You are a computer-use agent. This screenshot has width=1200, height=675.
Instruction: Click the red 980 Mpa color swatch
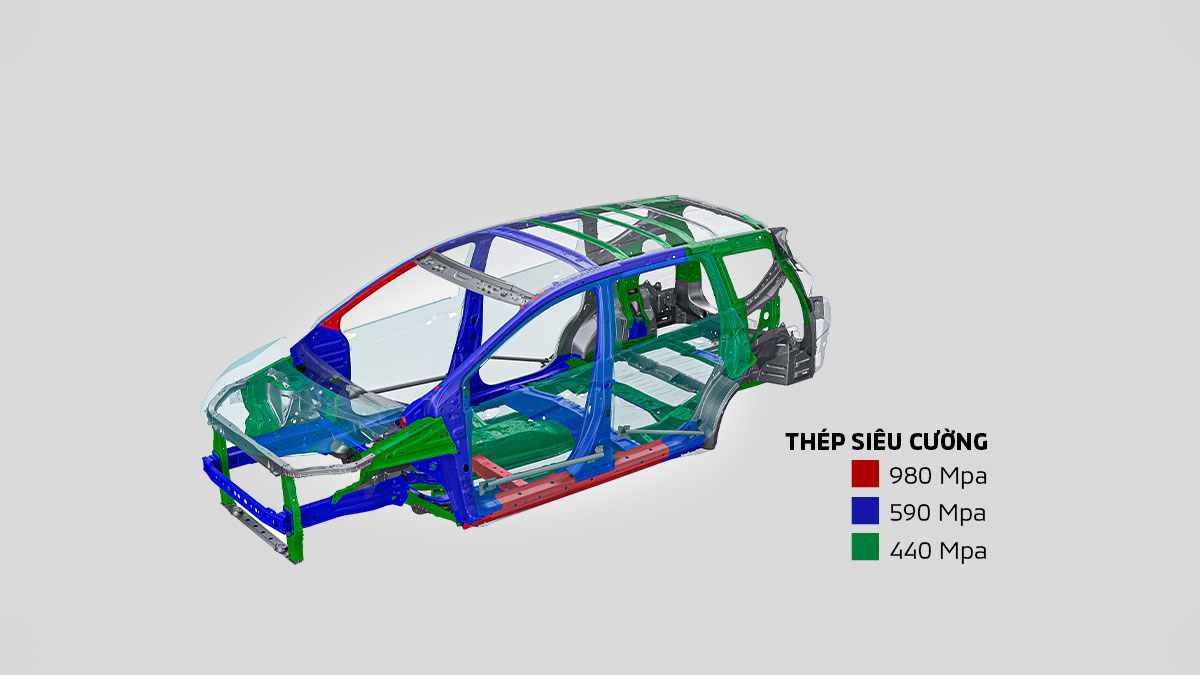865,474
